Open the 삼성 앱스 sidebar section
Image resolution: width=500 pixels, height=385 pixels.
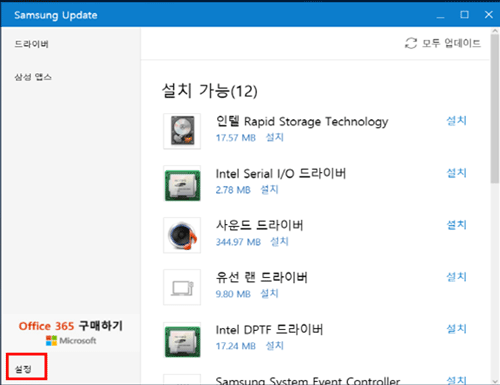(x=33, y=77)
